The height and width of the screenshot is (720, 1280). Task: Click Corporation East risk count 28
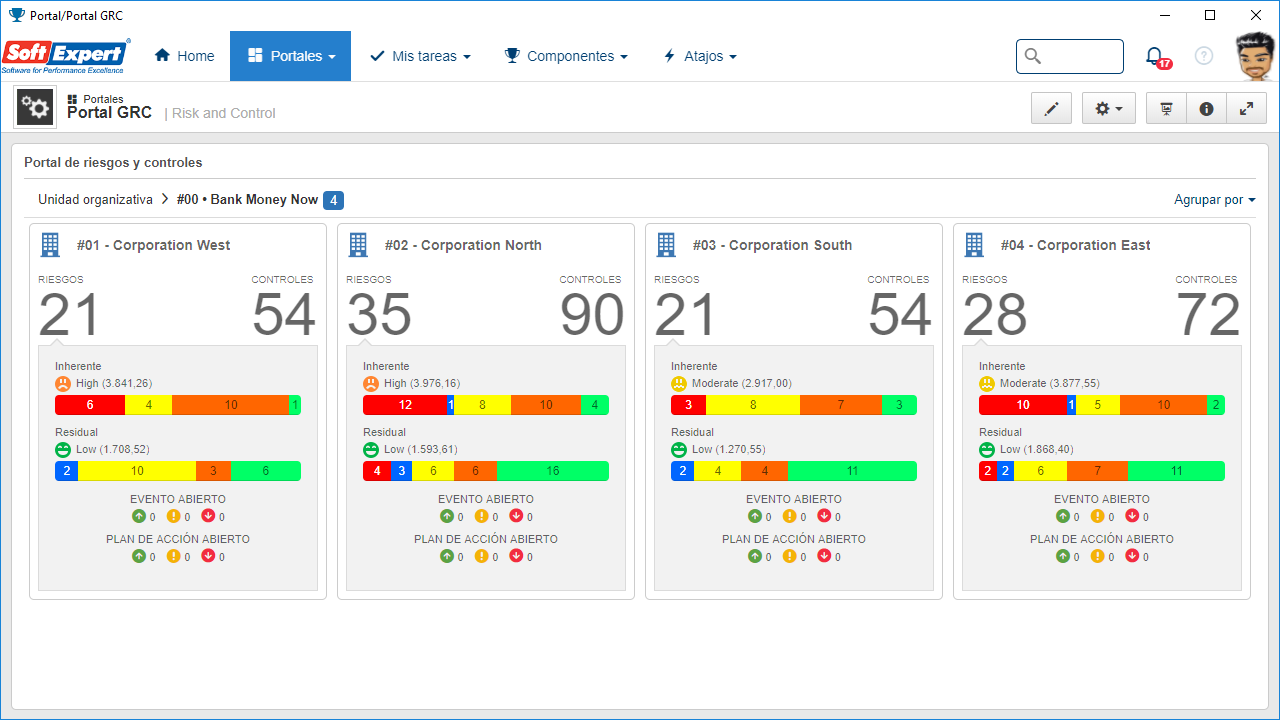[995, 314]
